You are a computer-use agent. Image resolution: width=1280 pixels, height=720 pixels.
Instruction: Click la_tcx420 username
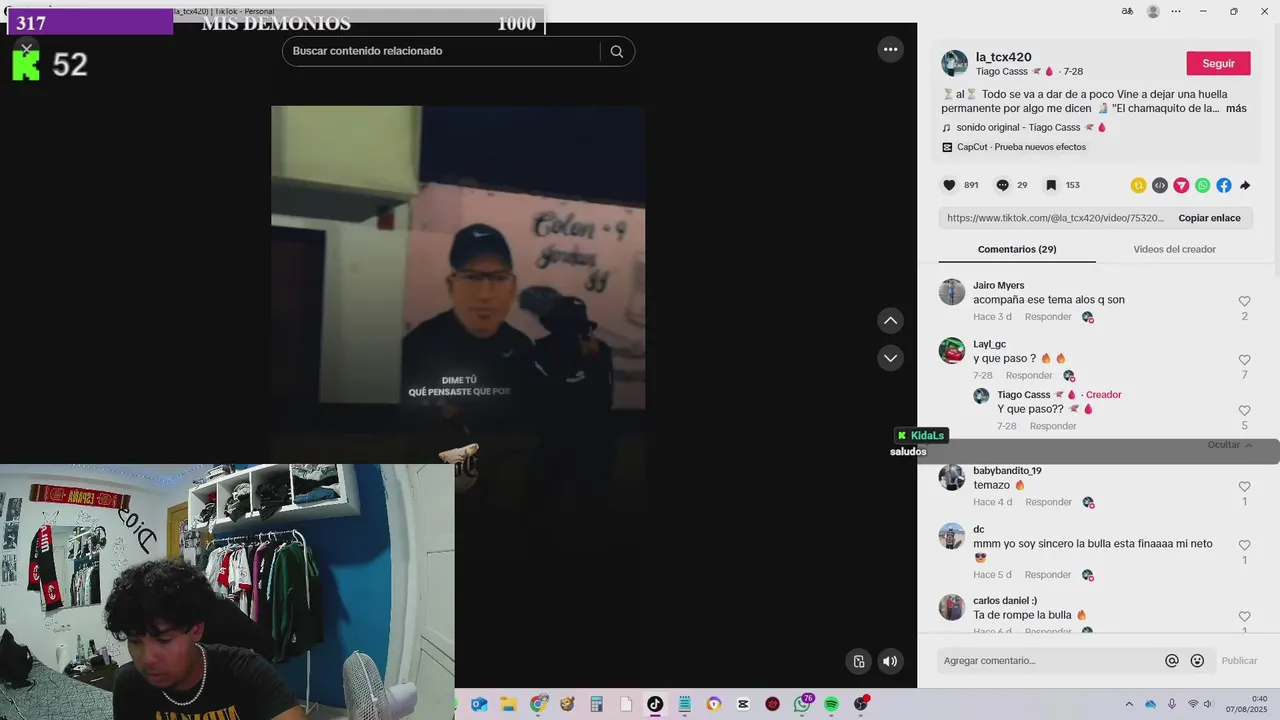(1003, 57)
